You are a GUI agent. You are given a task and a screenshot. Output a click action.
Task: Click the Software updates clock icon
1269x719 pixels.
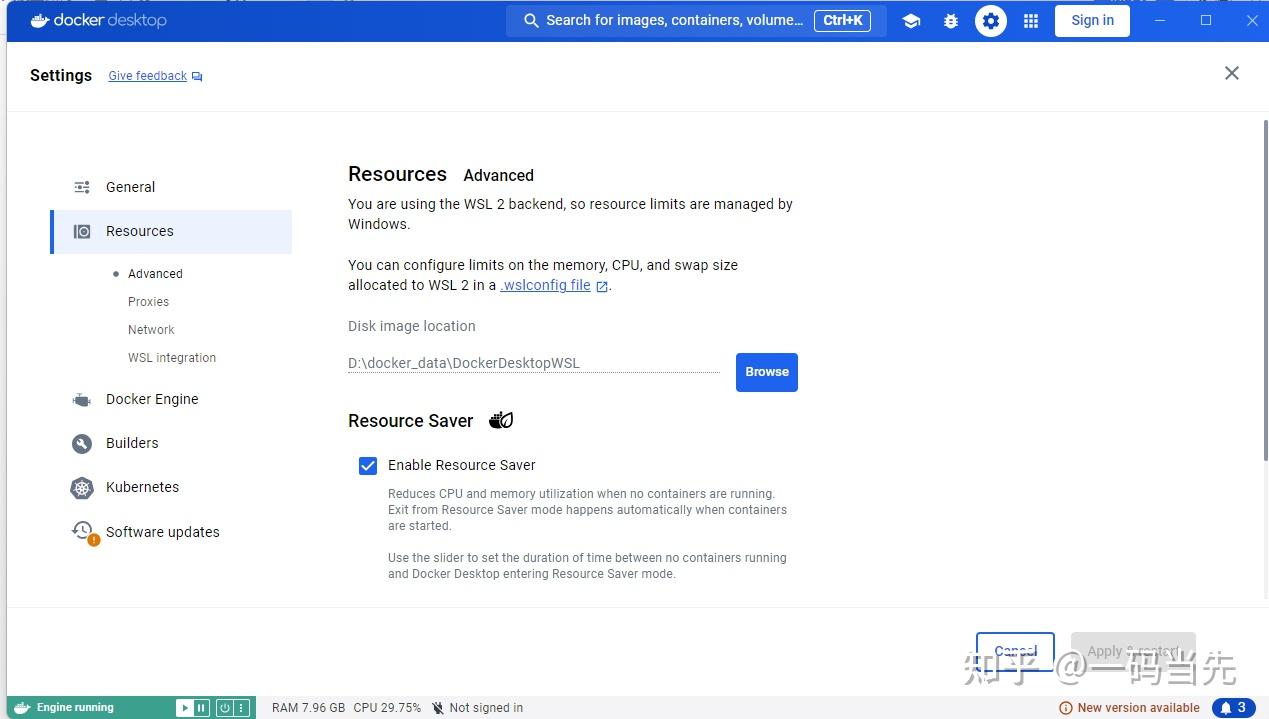[84, 532]
